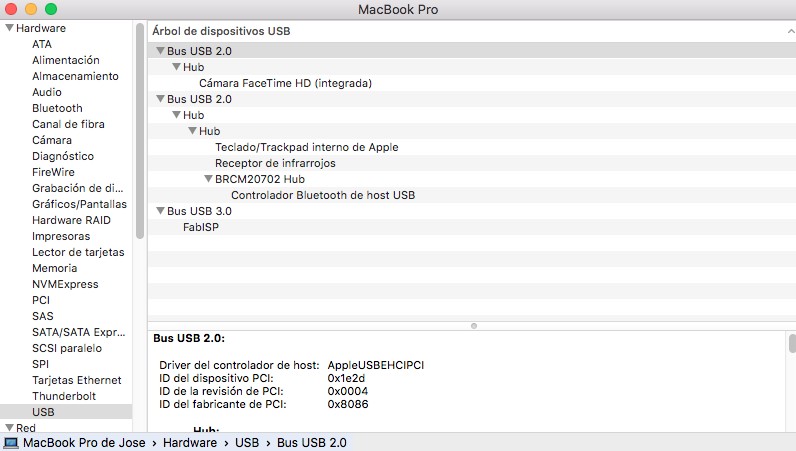Collapse the Hub containing Teclado/Trackpad interno
This screenshot has height=451, width=796.
[192, 131]
